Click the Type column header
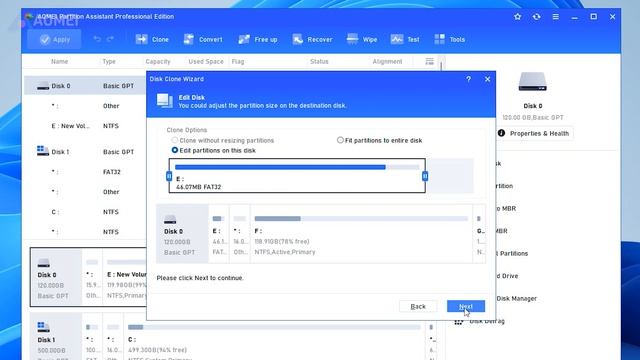Image resolution: width=640 pixels, height=360 pixels. tap(109, 62)
